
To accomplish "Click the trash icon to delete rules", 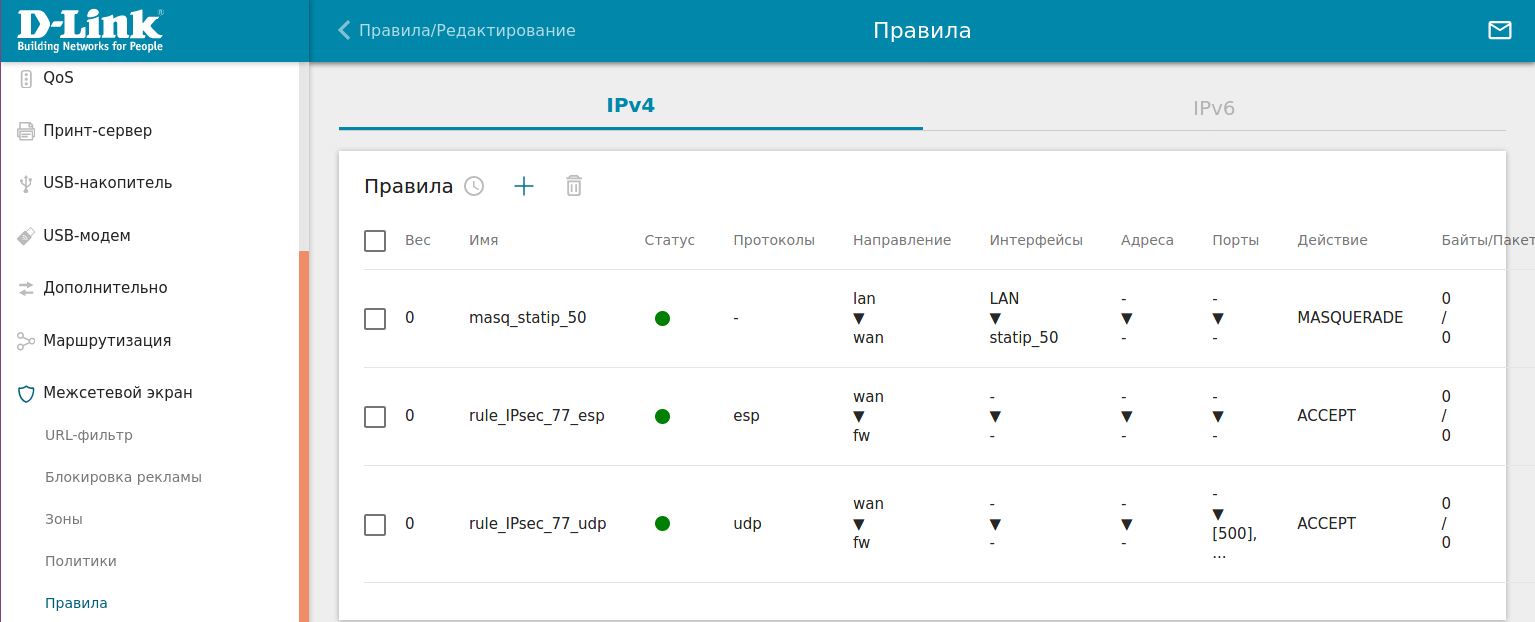I will (x=574, y=186).
